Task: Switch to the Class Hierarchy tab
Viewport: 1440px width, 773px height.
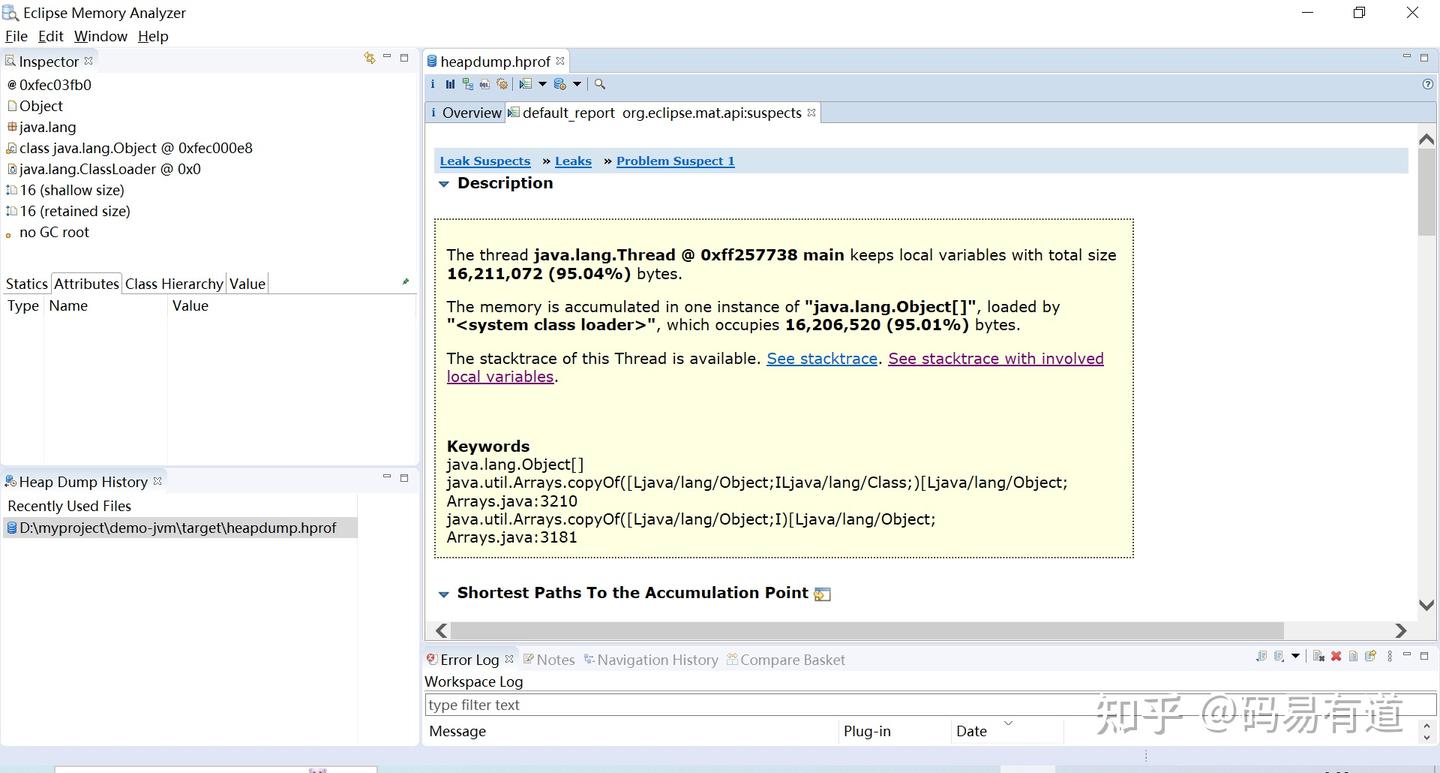Action: [x=174, y=284]
